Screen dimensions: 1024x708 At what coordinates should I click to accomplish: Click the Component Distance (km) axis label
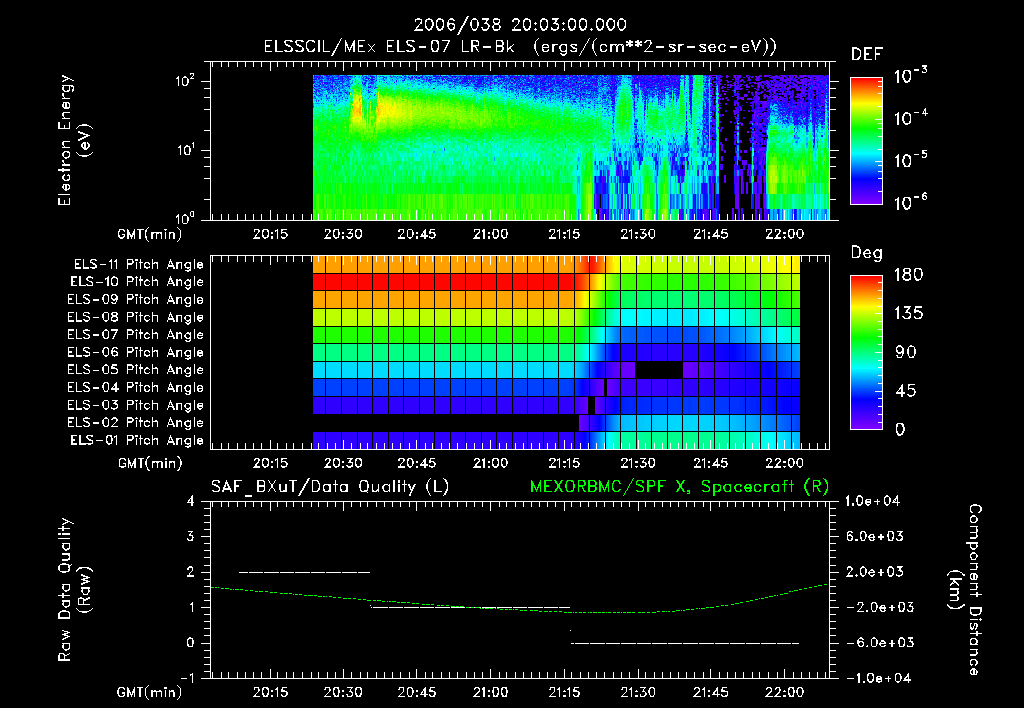point(965,590)
